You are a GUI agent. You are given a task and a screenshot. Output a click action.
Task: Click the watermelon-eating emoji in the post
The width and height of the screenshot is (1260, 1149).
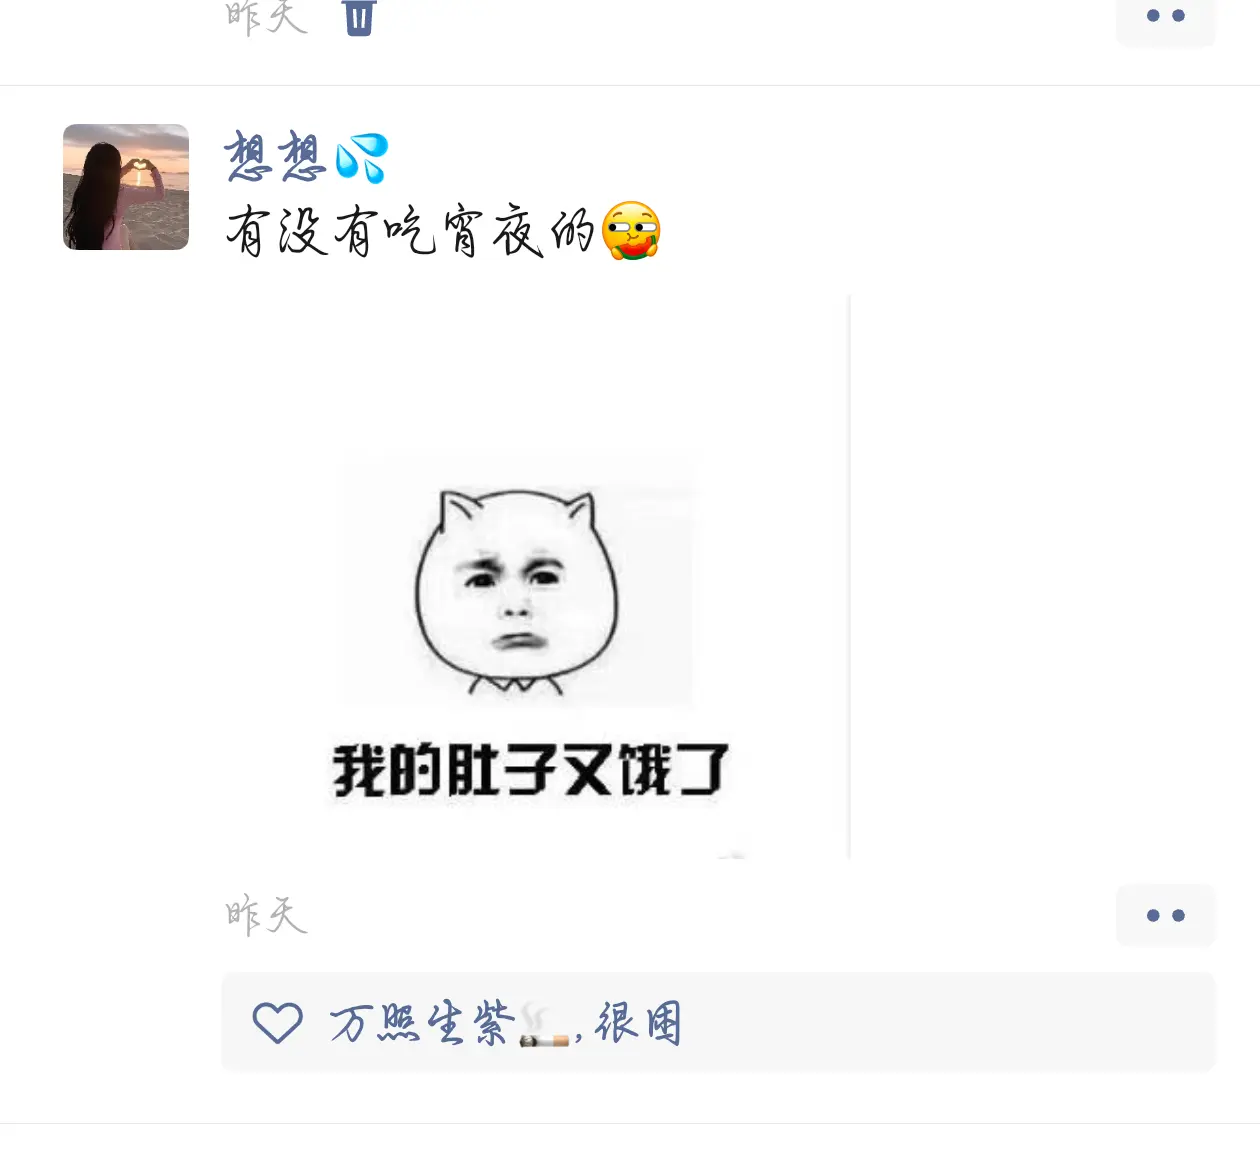pyautogui.click(x=632, y=231)
